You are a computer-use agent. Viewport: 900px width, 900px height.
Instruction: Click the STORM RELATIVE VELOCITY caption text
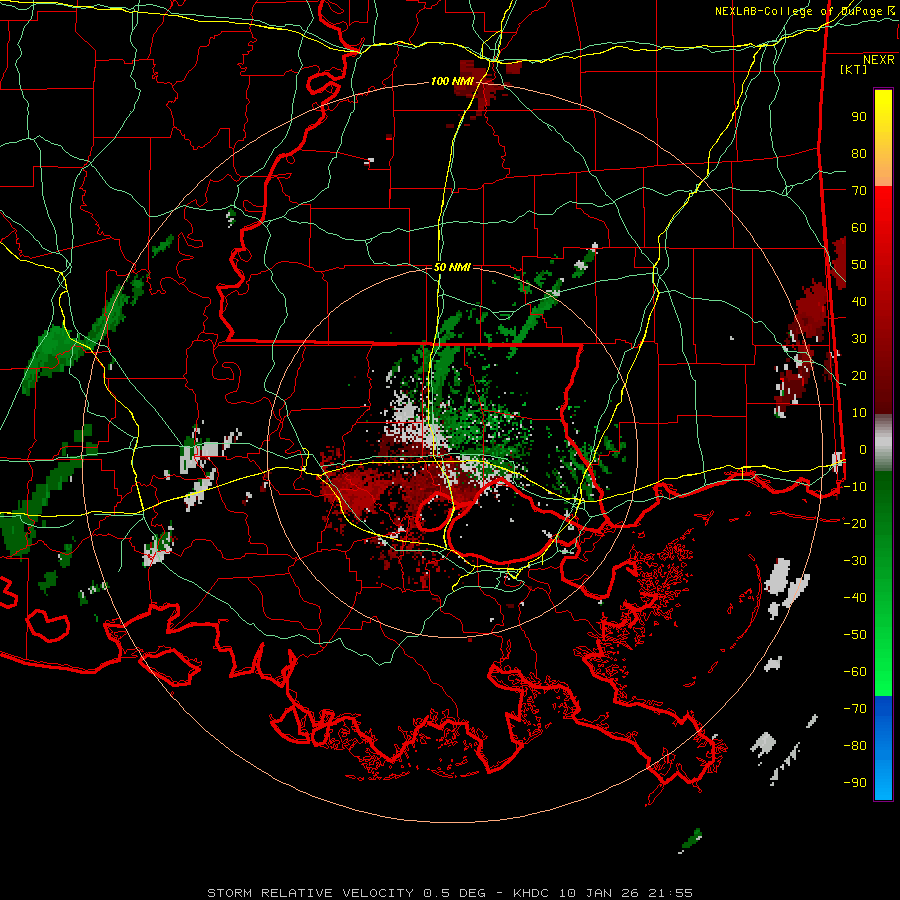pos(310,893)
